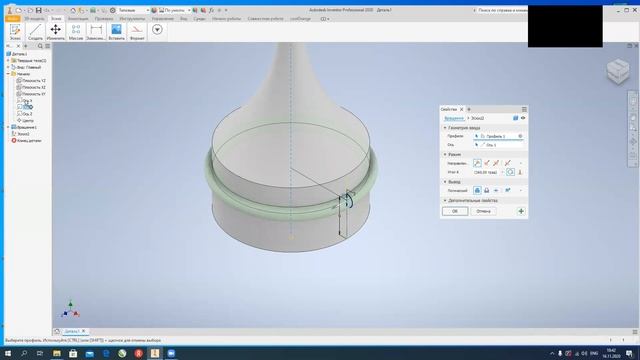Click the Вращение breadcrumb link

click(x=454, y=118)
